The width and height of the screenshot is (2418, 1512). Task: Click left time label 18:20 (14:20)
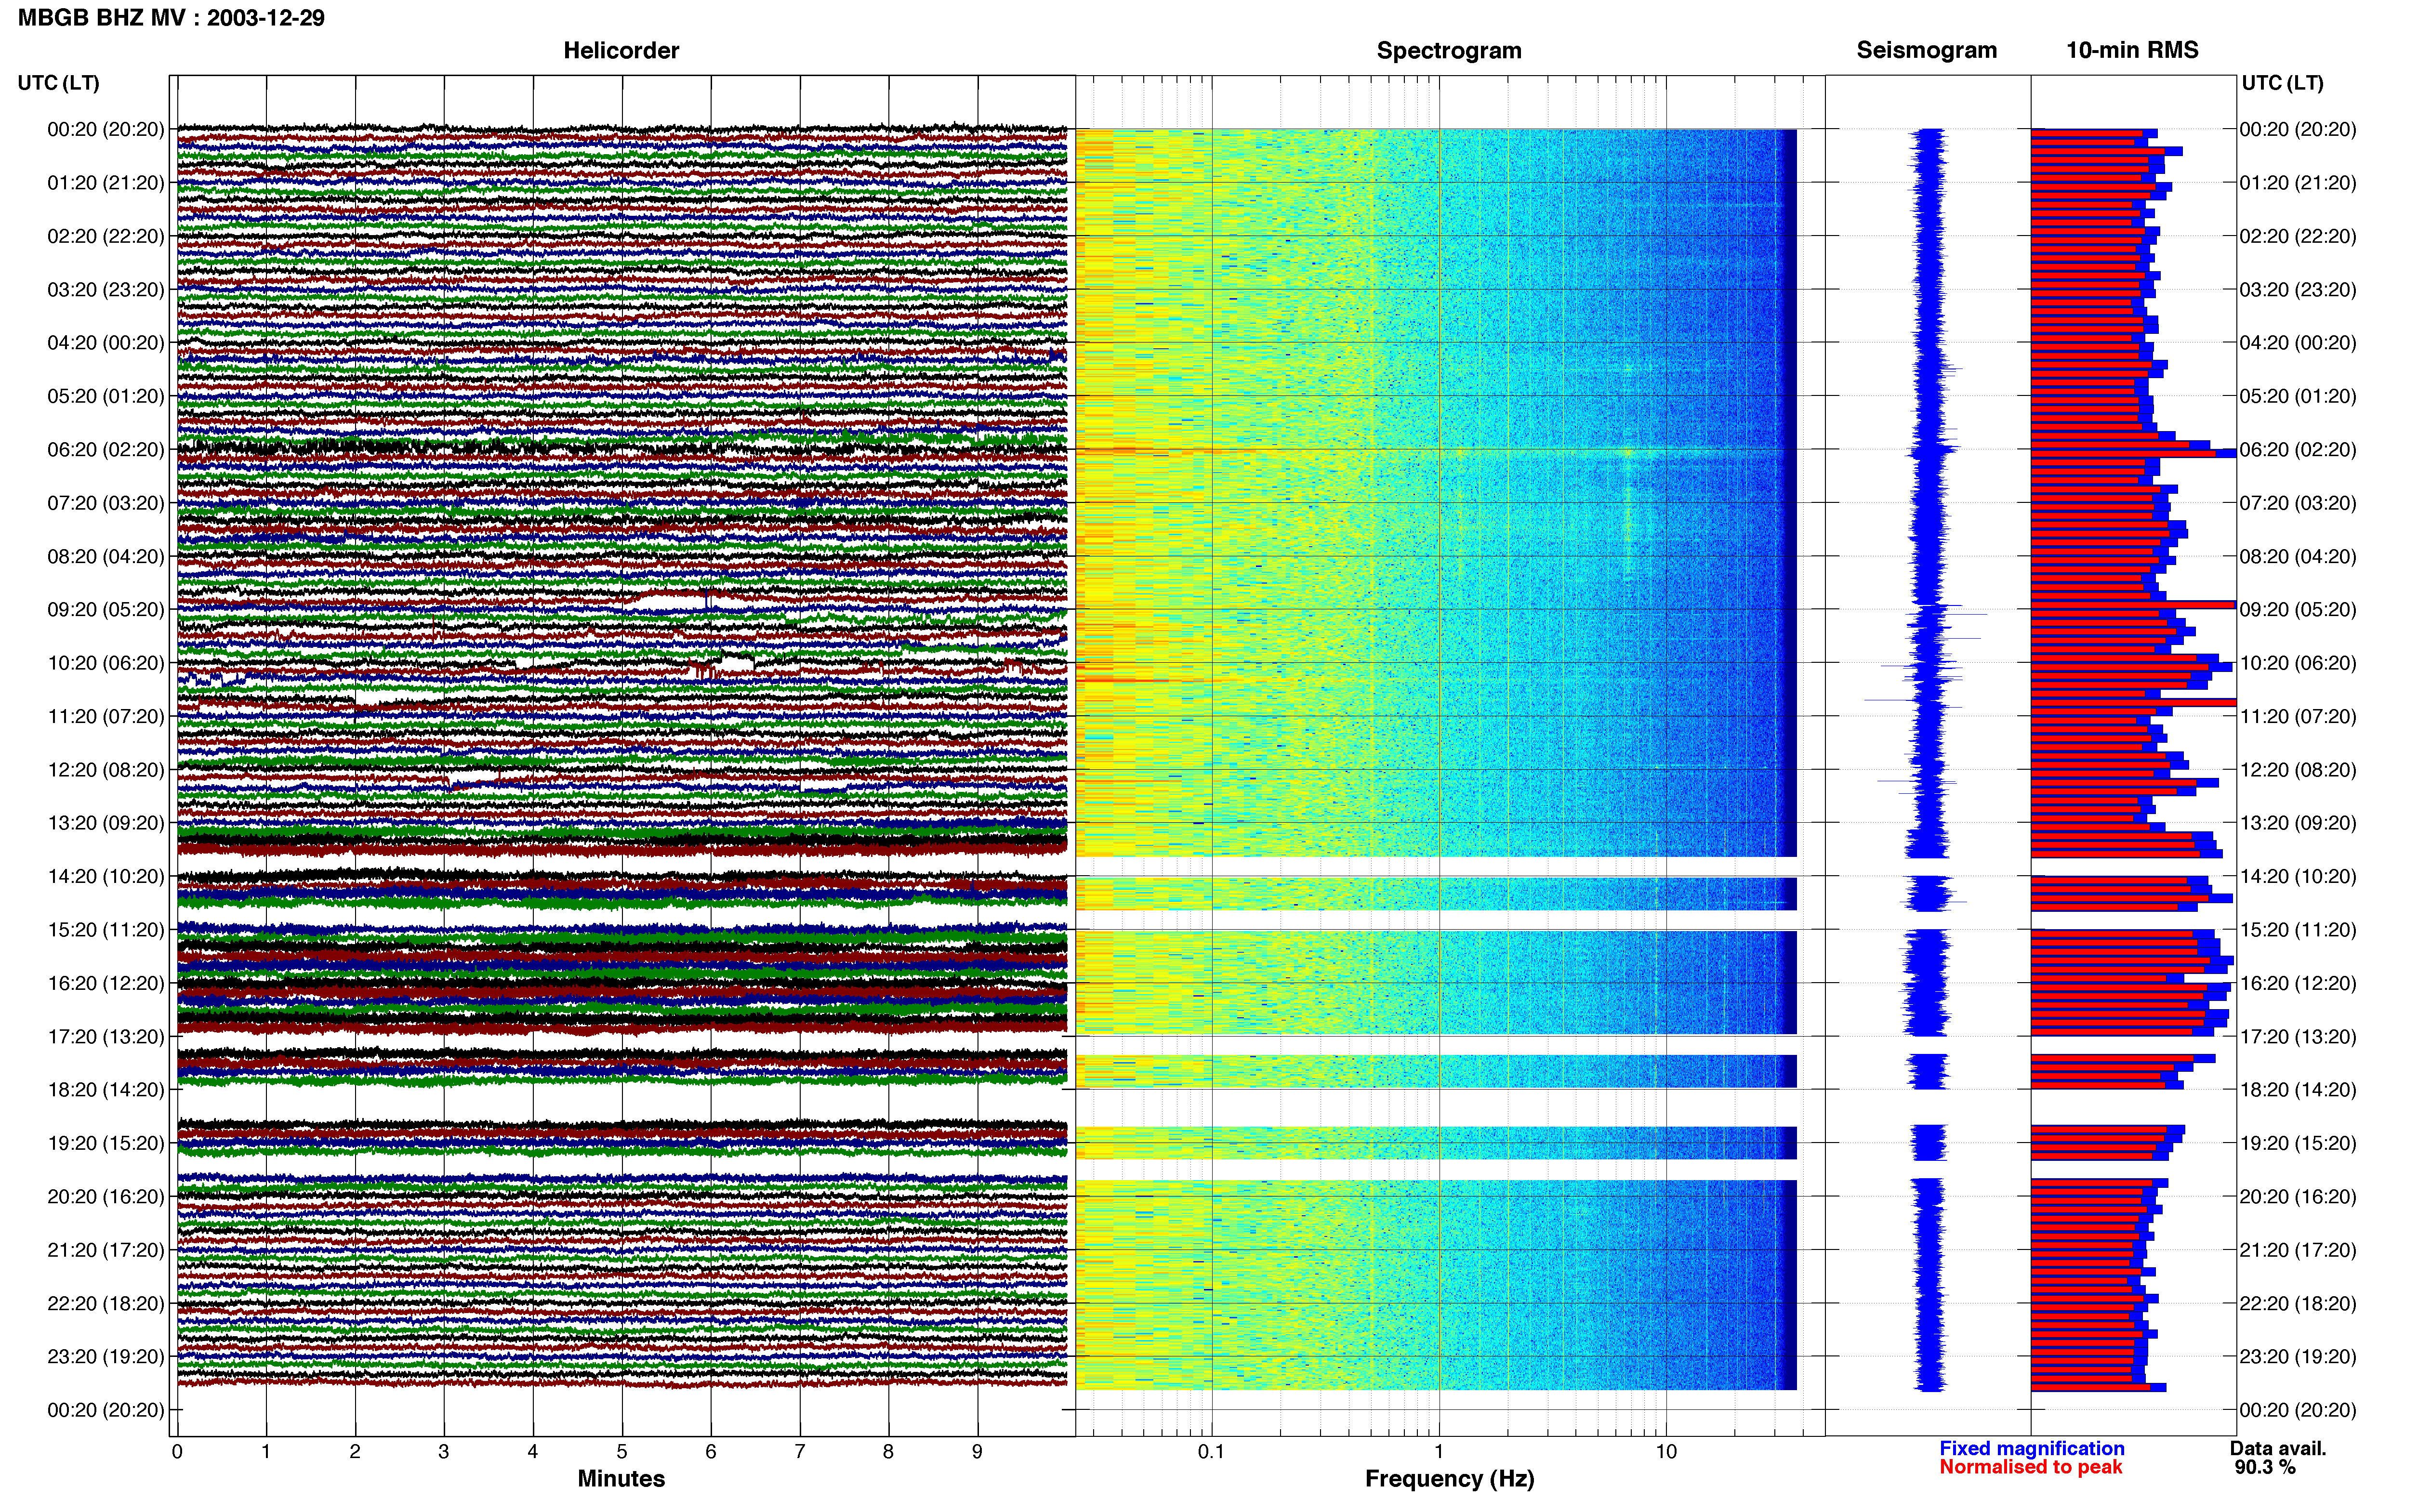pyautogui.click(x=105, y=1090)
